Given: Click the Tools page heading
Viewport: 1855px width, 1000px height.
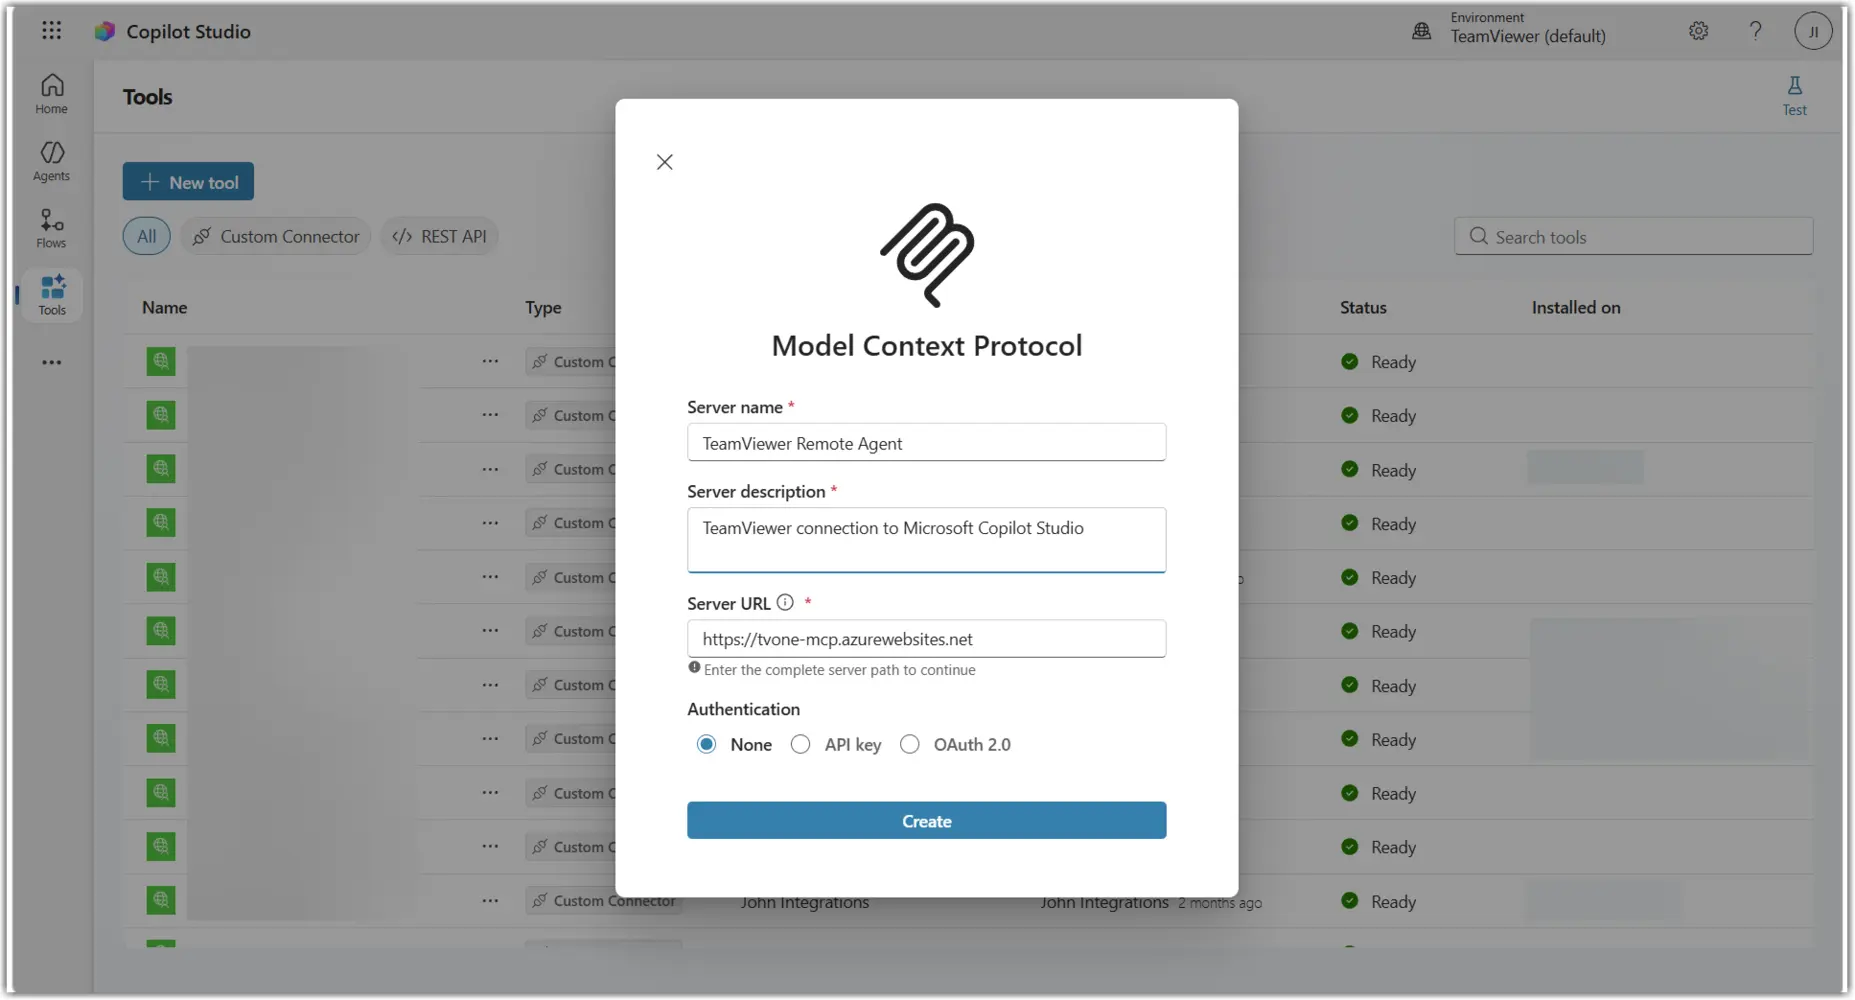Looking at the screenshot, I should tap(148, 97).
